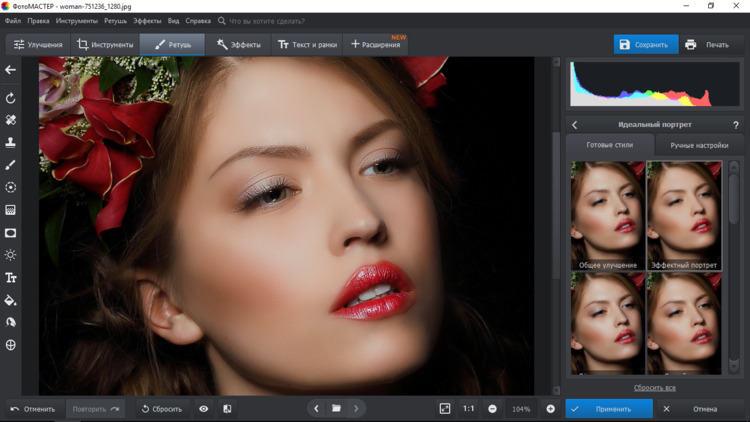
Task: Open the folder browse icon
Action: (336, 409)
